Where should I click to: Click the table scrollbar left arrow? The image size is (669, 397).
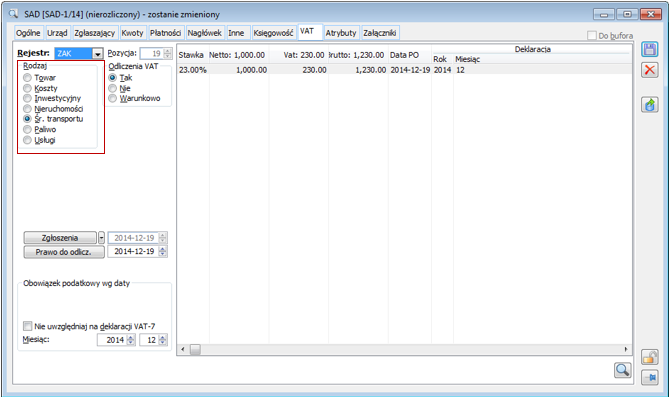(x=183, y=349)
